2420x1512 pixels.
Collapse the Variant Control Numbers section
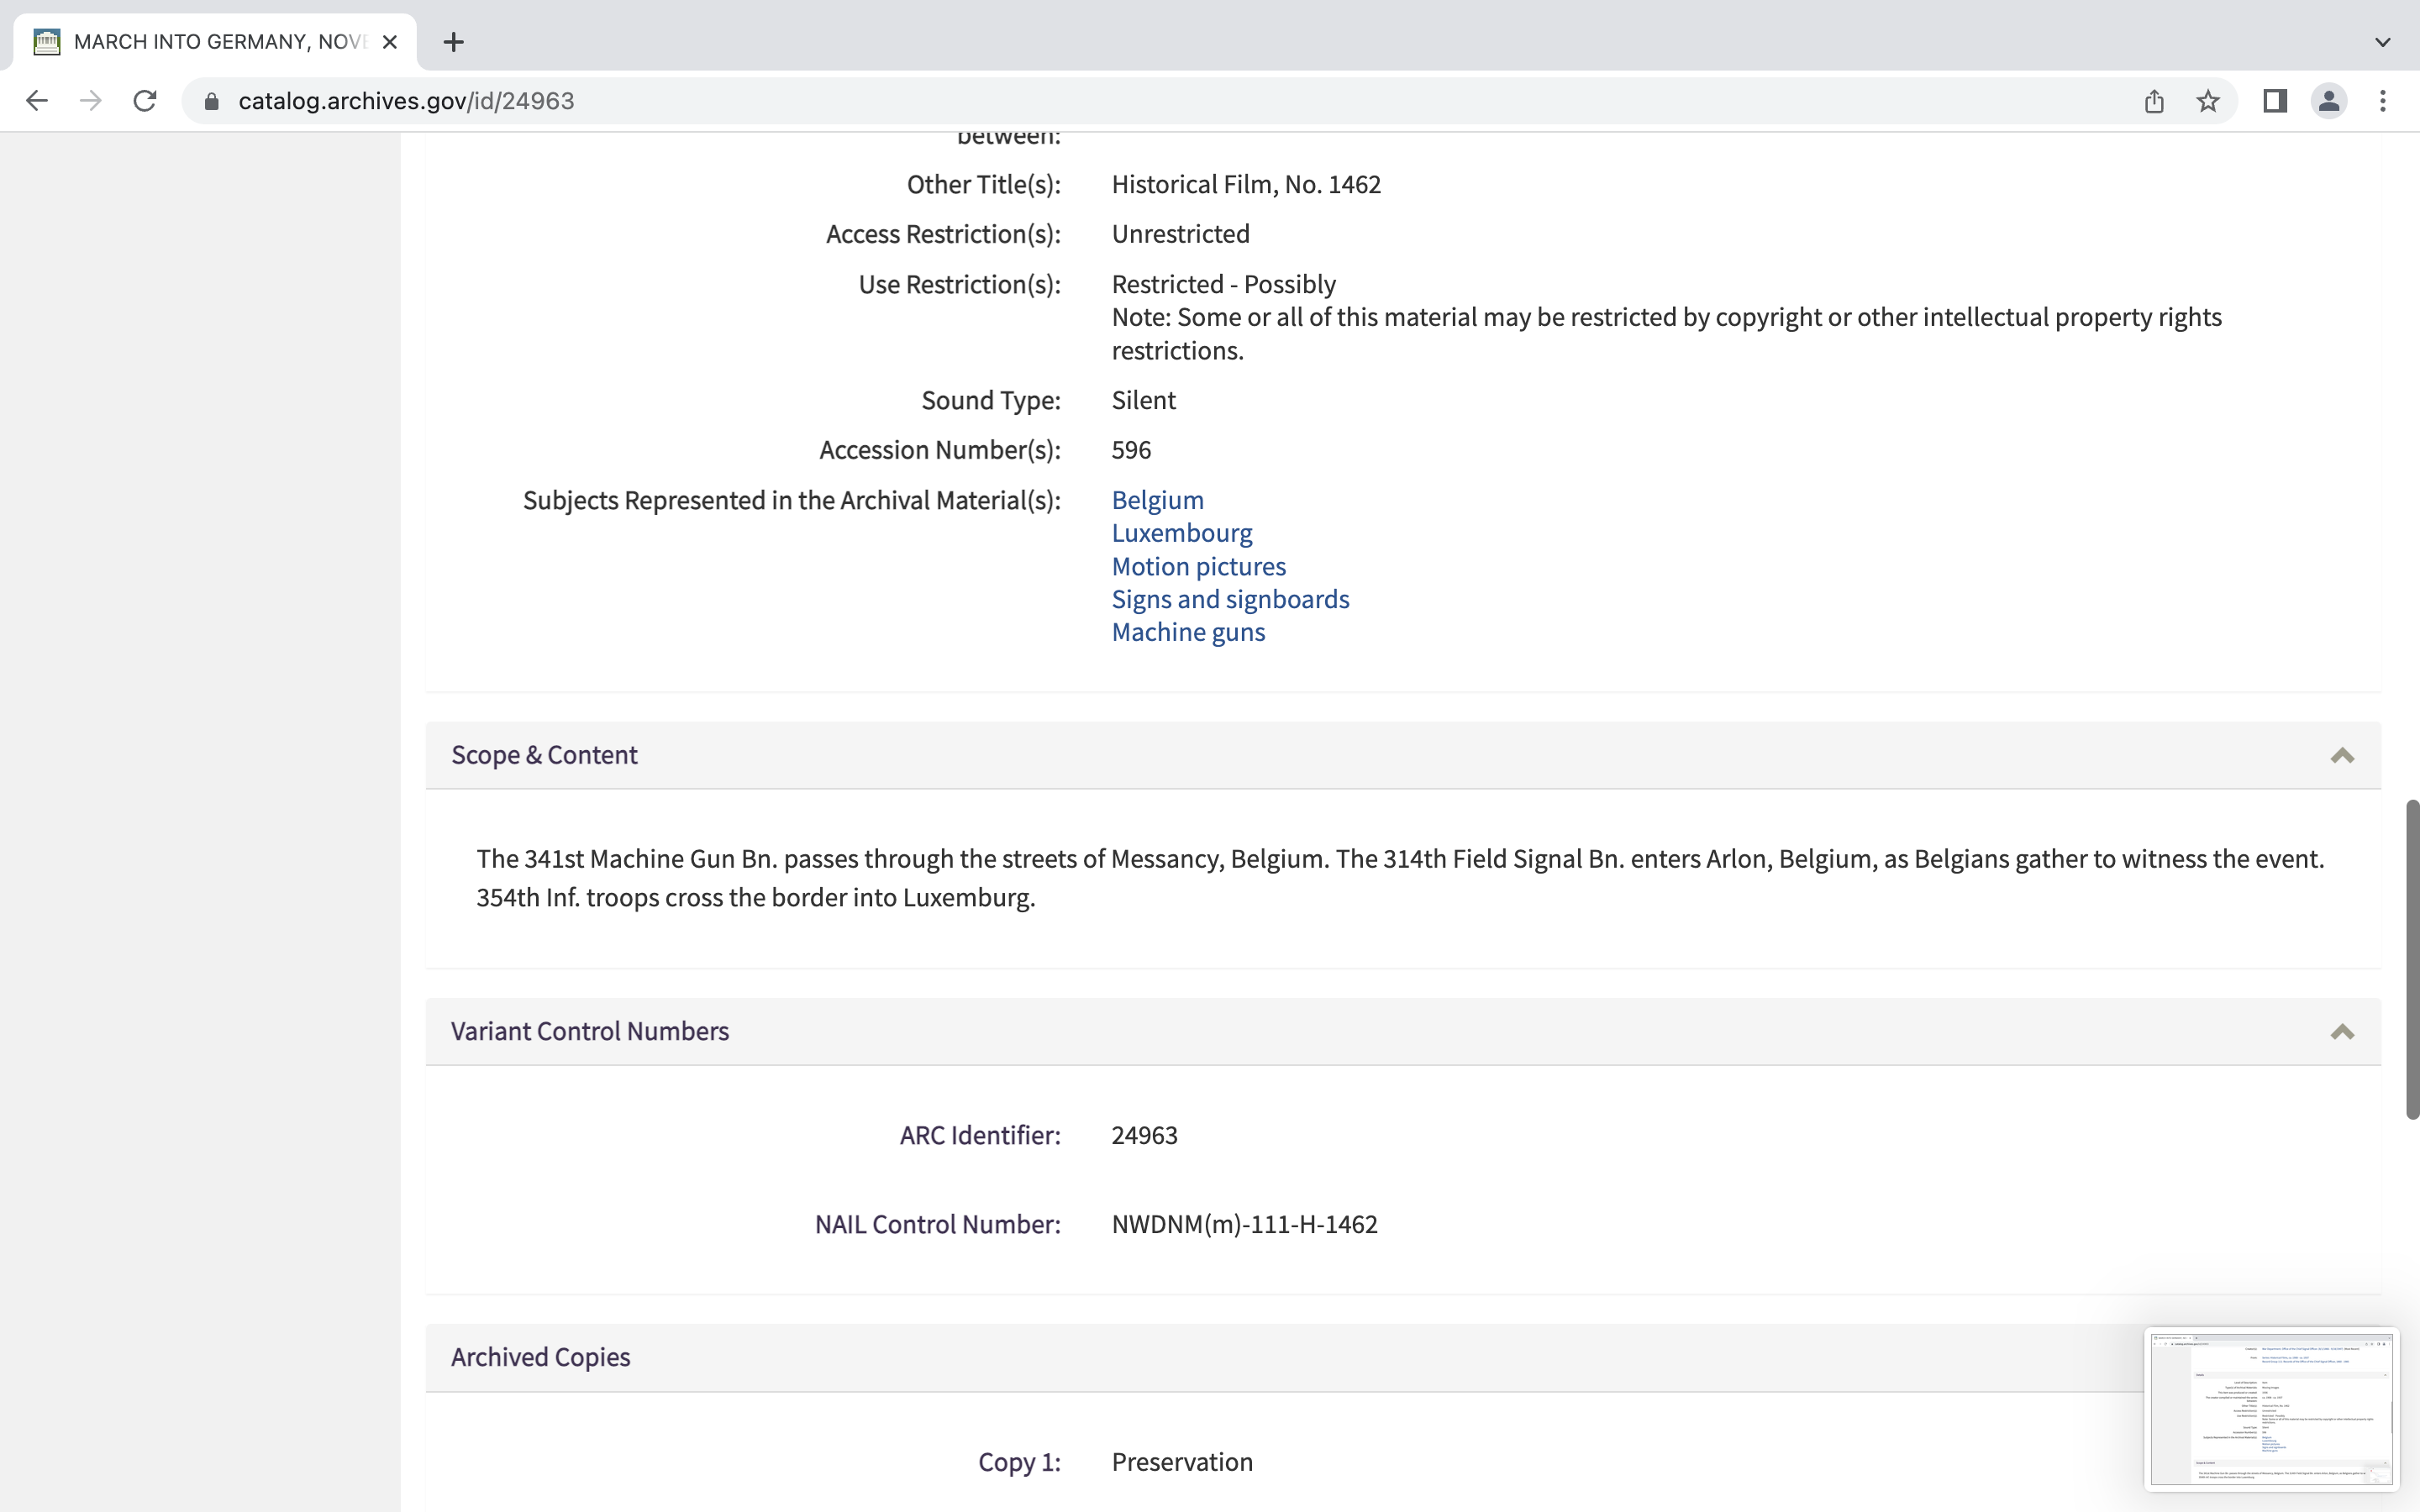coord(2341,1032)
